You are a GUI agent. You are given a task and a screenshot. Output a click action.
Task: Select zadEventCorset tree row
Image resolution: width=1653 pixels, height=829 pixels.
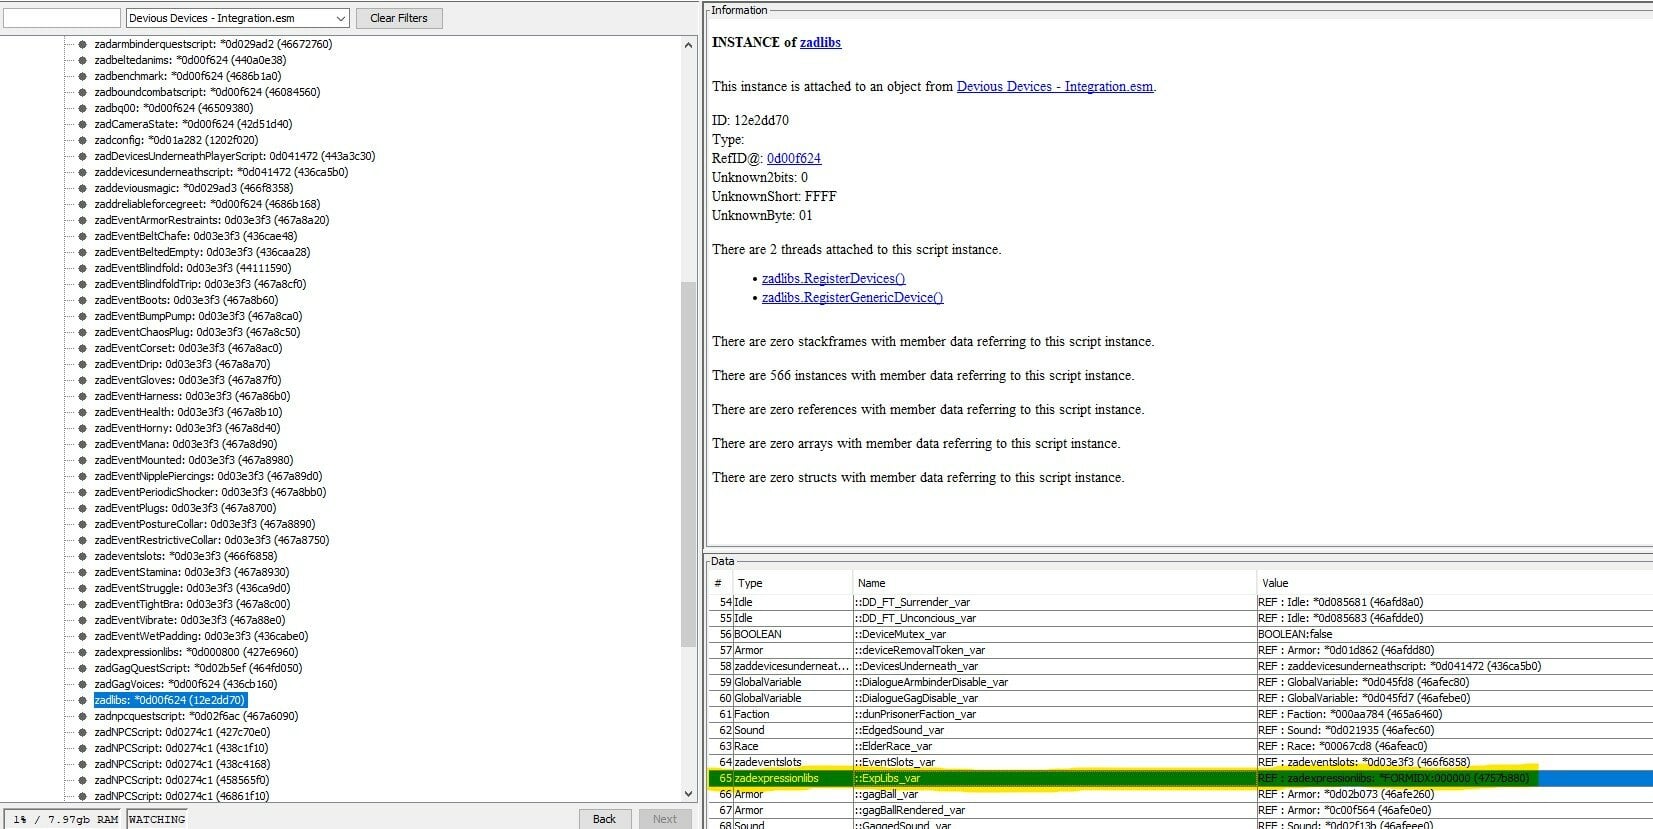(x=188, y=348)
